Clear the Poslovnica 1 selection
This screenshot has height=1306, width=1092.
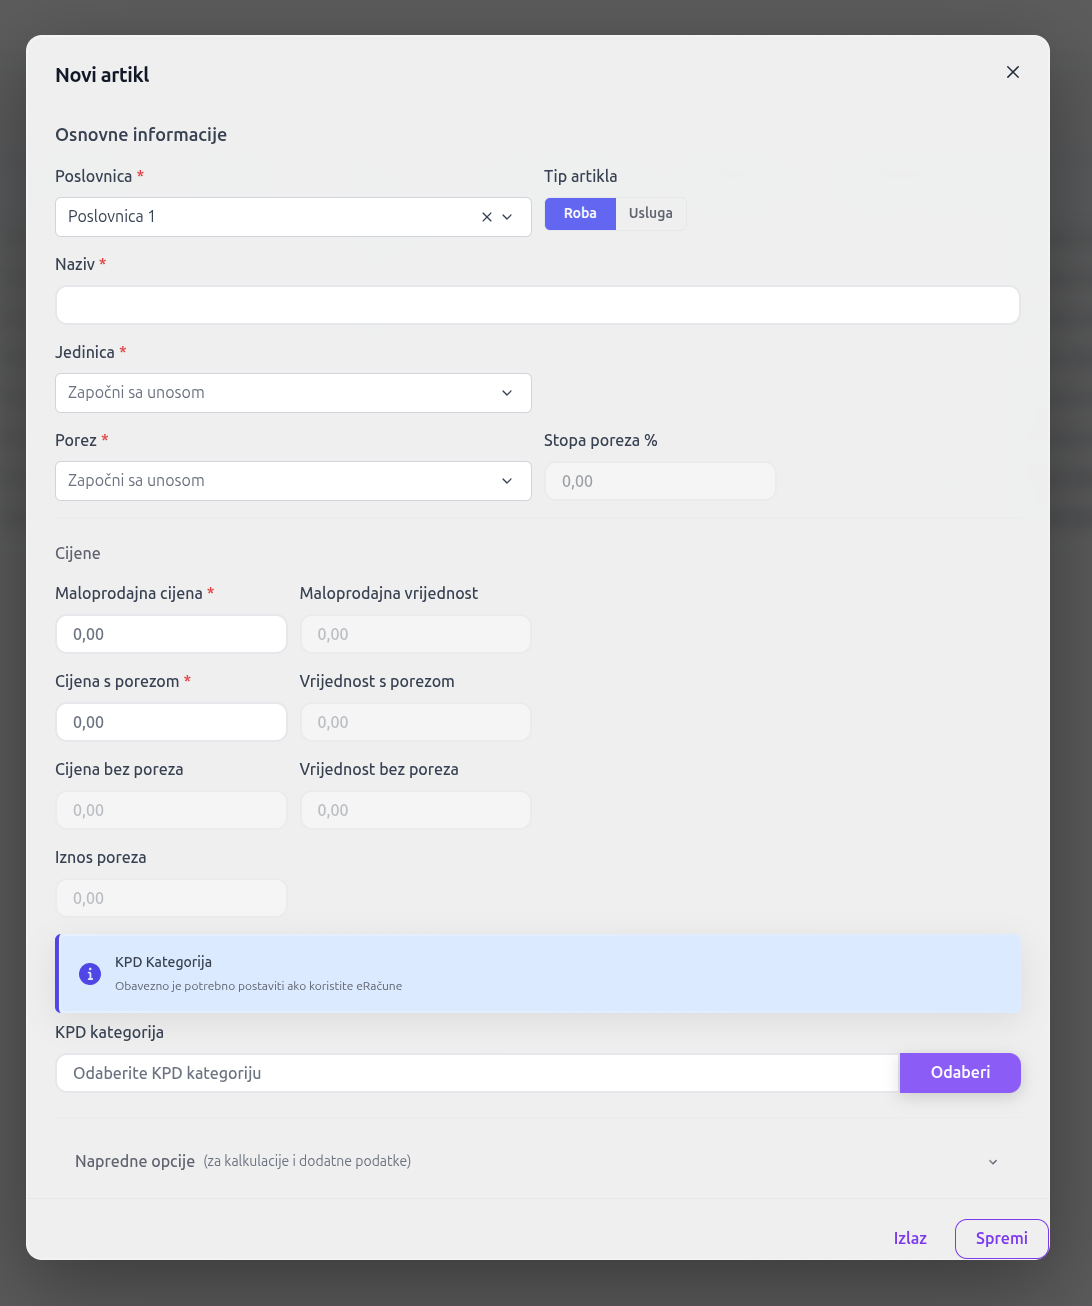(487, 217)
